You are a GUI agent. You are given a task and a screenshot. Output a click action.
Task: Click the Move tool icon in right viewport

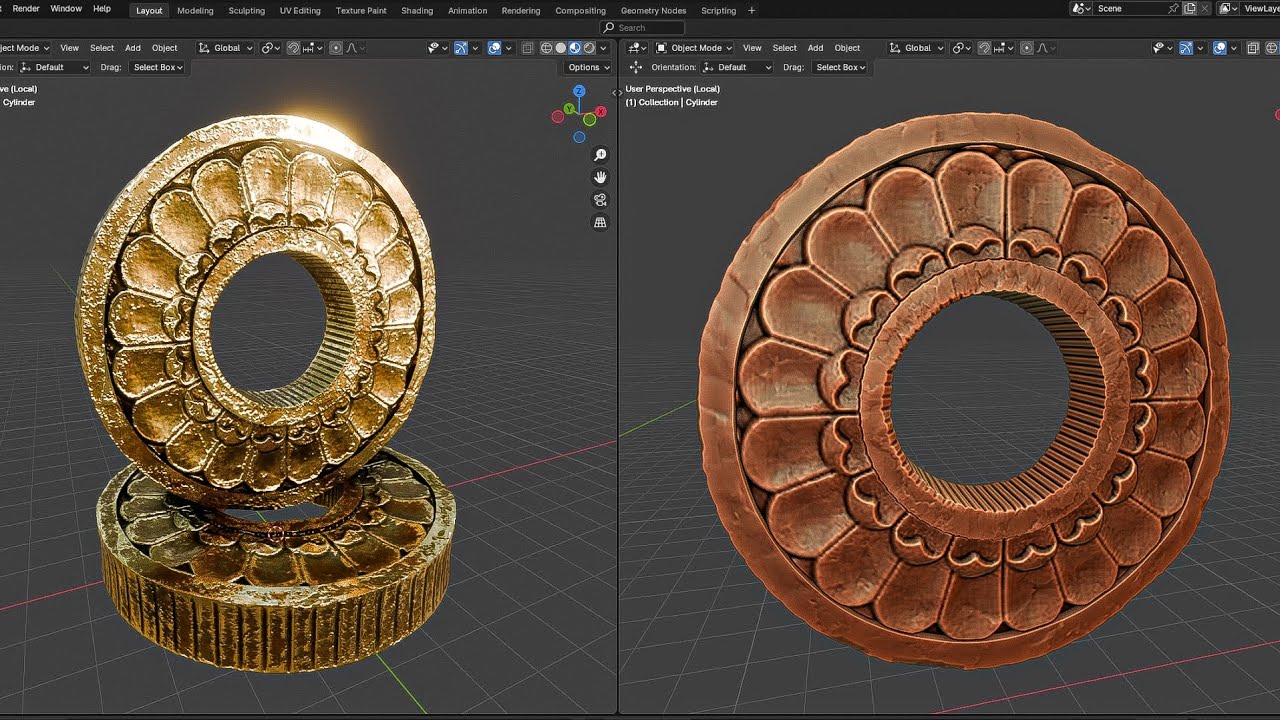click(635, 67)
